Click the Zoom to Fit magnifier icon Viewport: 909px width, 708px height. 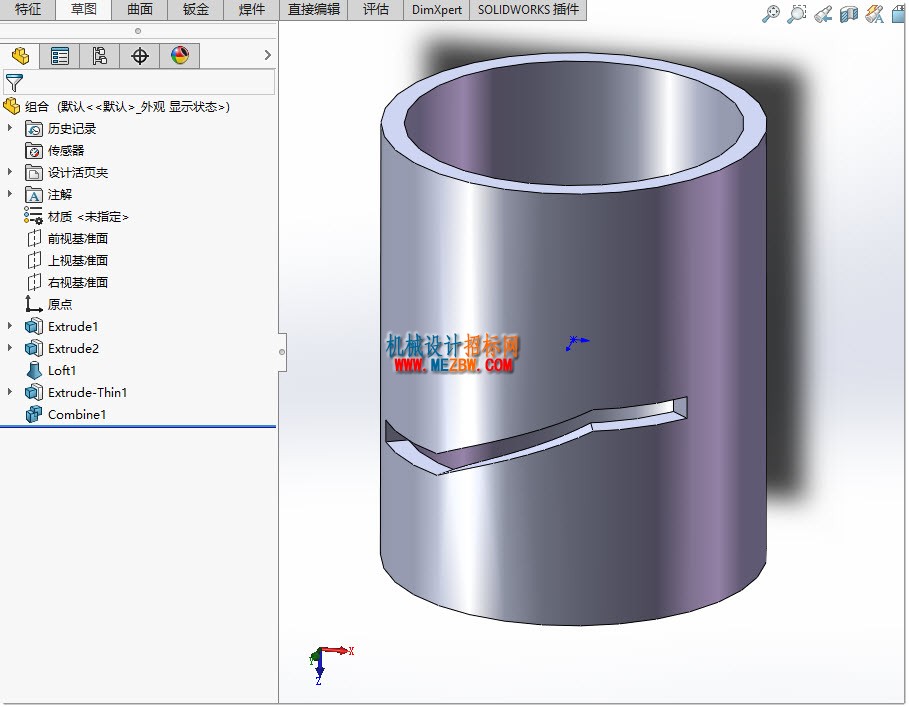coord(770,14)
